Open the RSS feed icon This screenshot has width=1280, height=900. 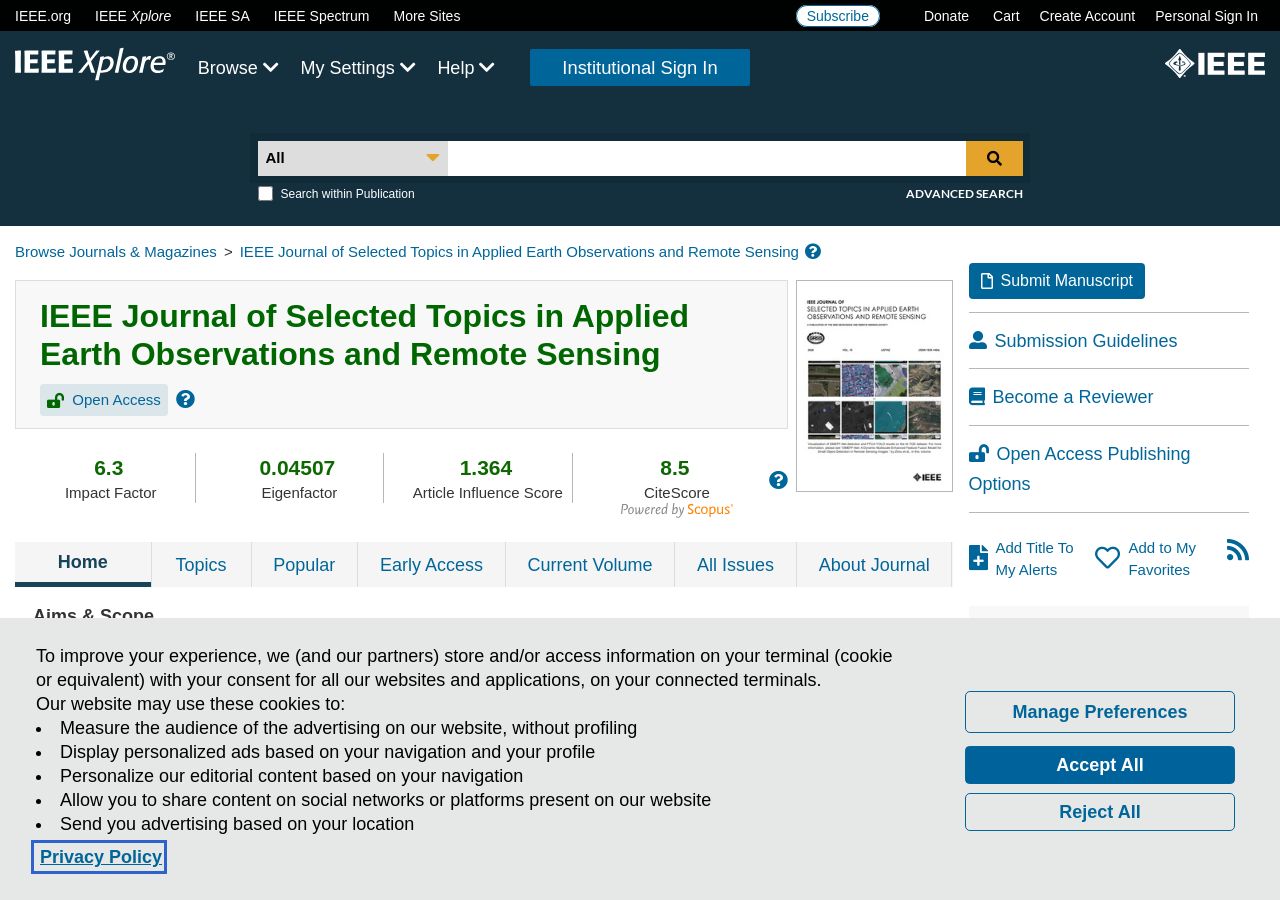click(1238, 550)
